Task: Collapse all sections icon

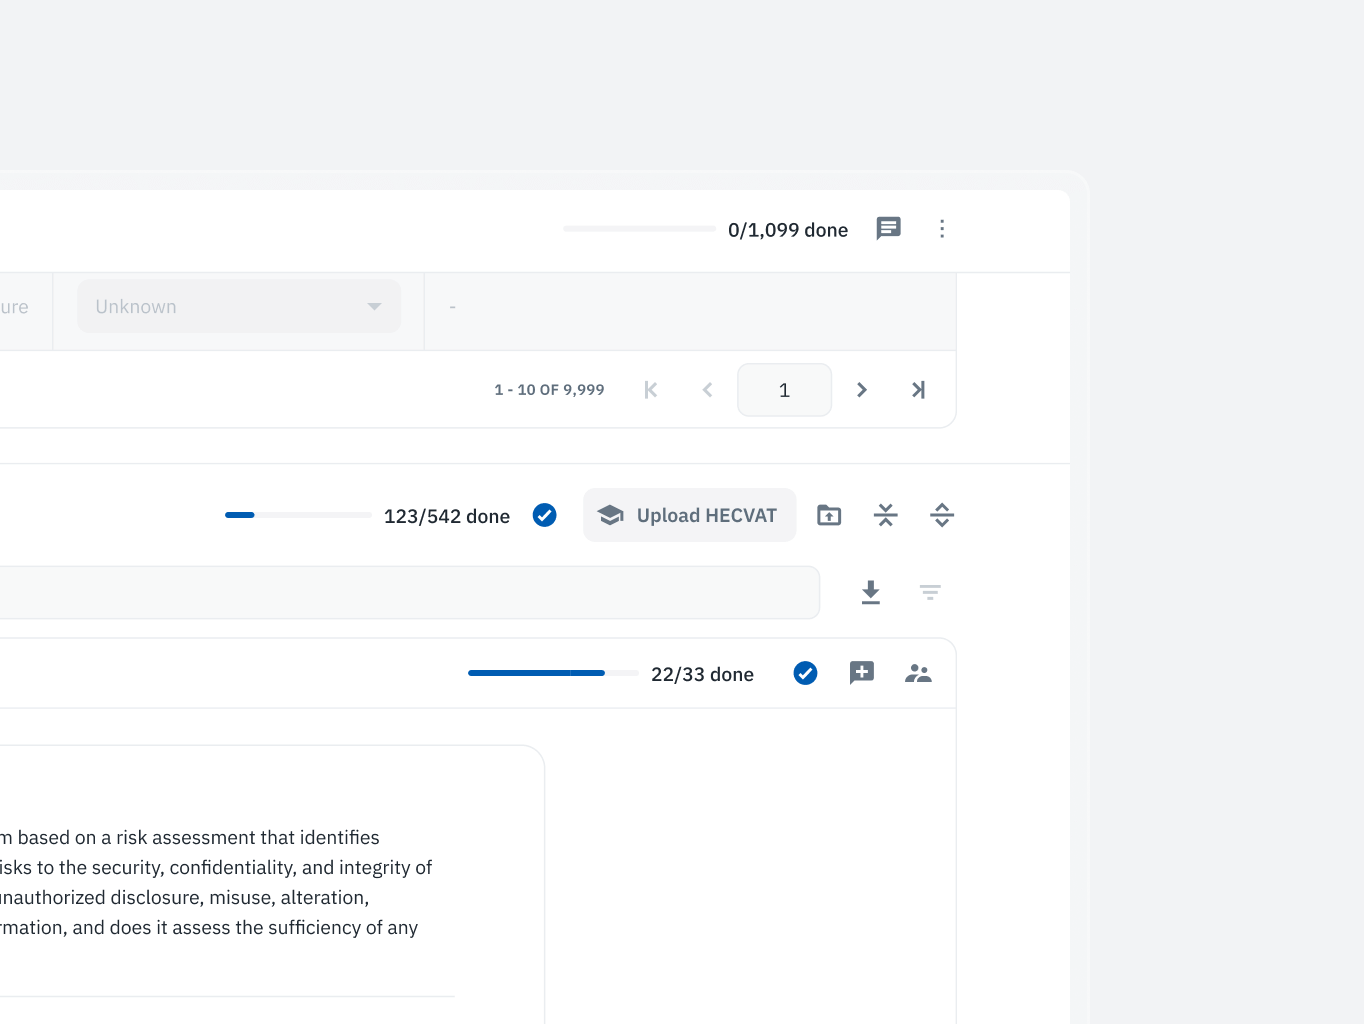Action: (885, 515)
